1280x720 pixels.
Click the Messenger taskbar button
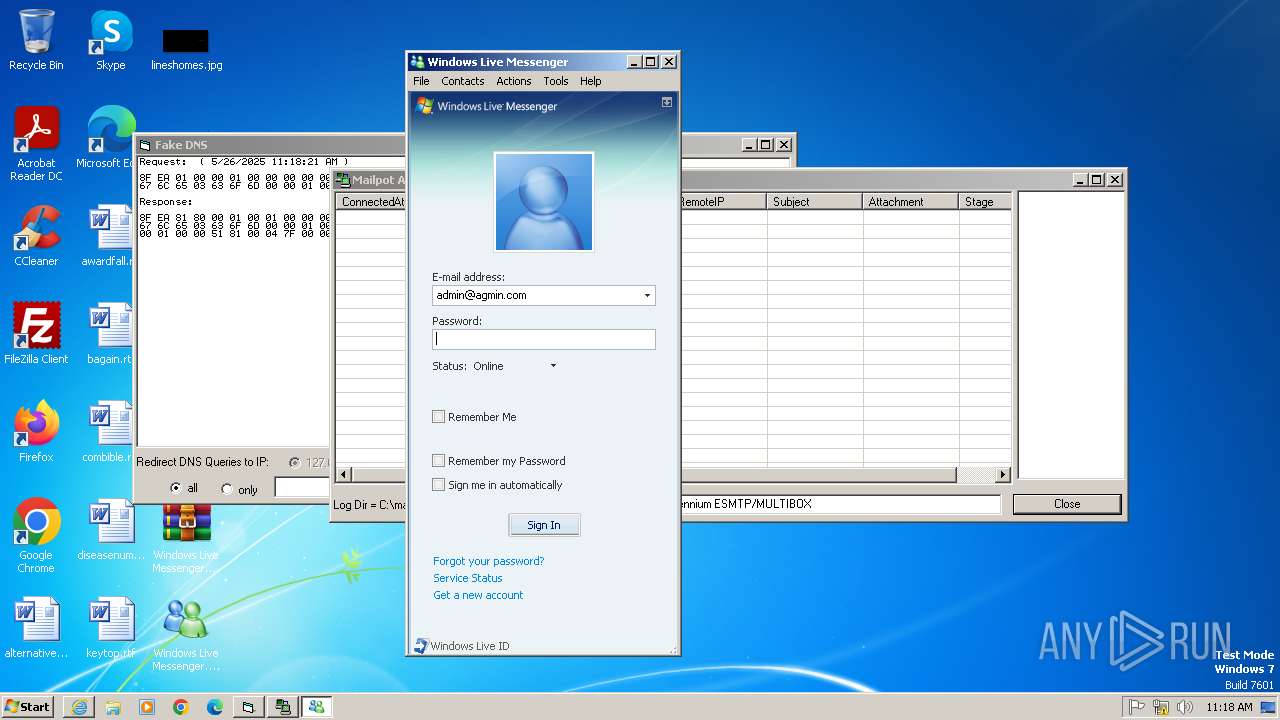click(317, 707)
